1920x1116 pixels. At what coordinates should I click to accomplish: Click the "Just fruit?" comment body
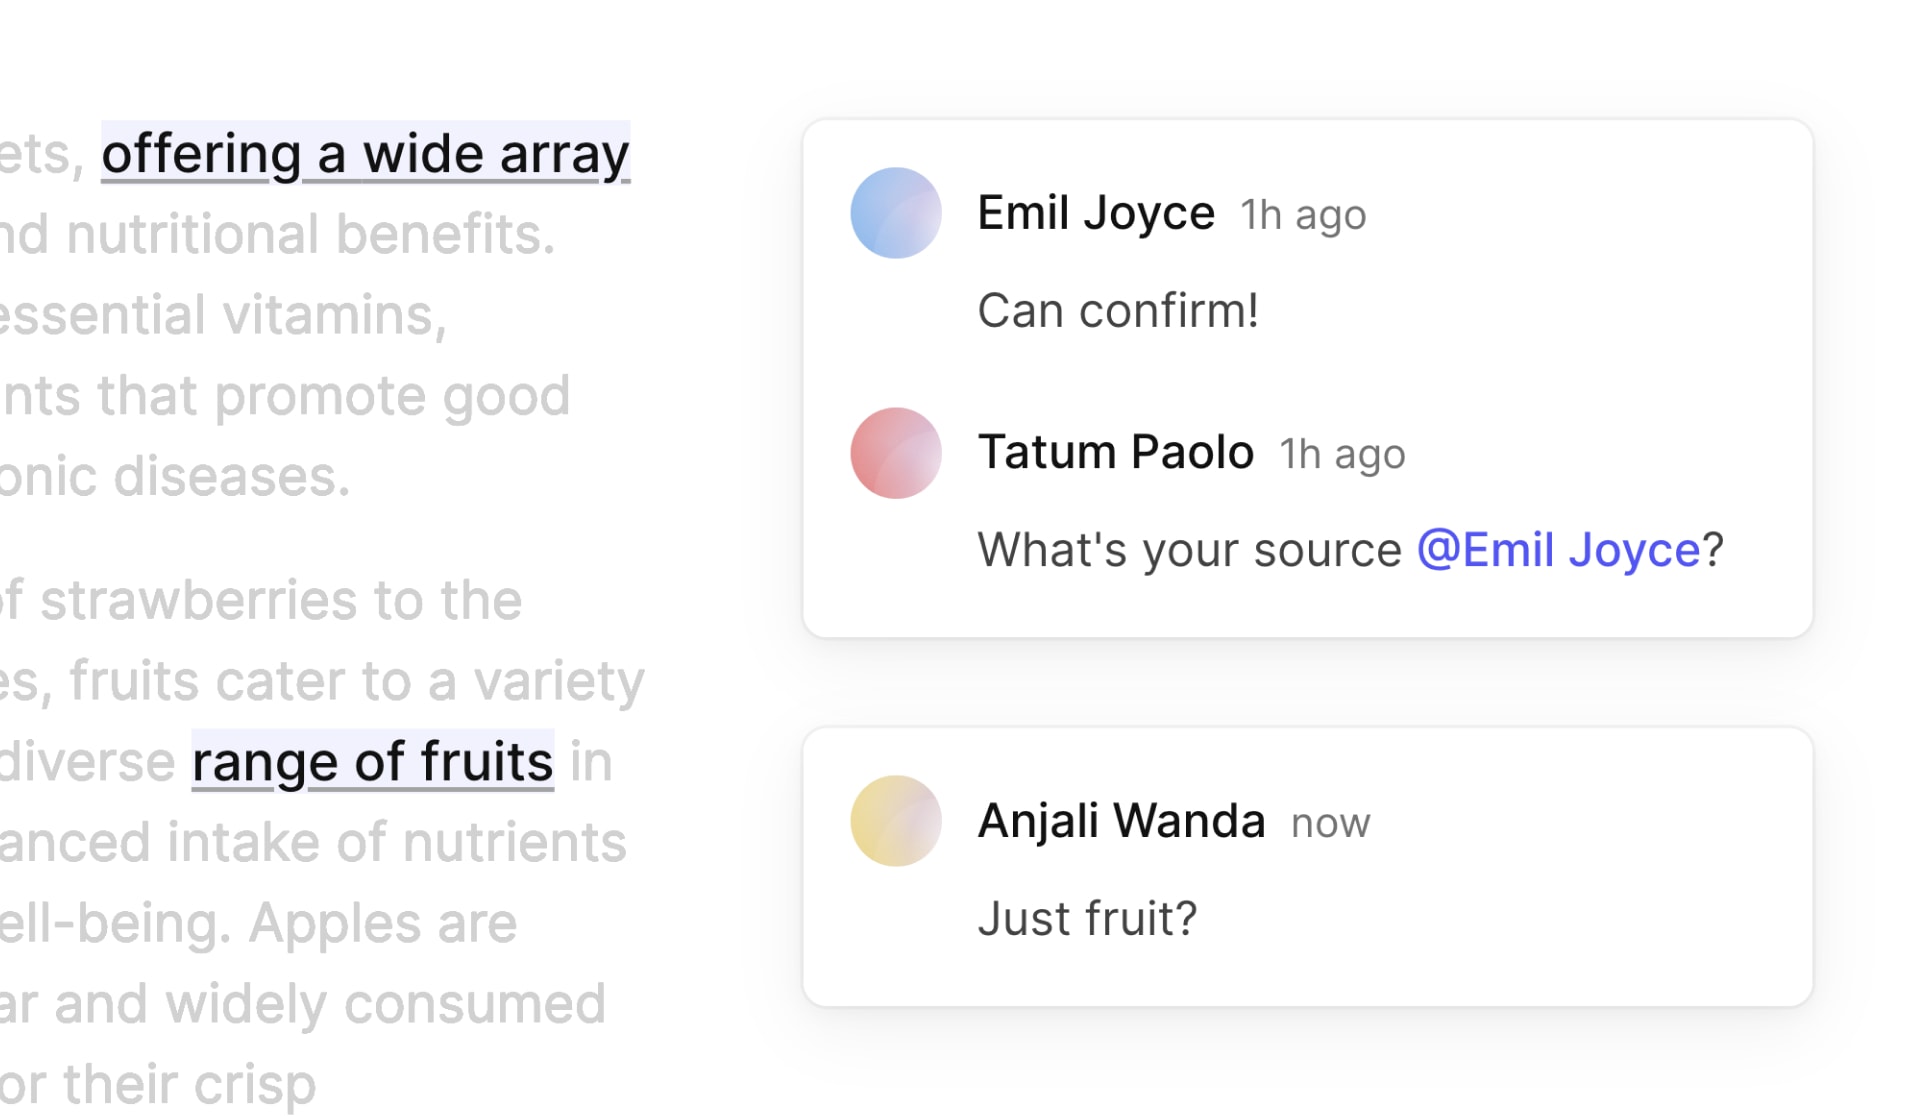click(x=1087, y=919)
